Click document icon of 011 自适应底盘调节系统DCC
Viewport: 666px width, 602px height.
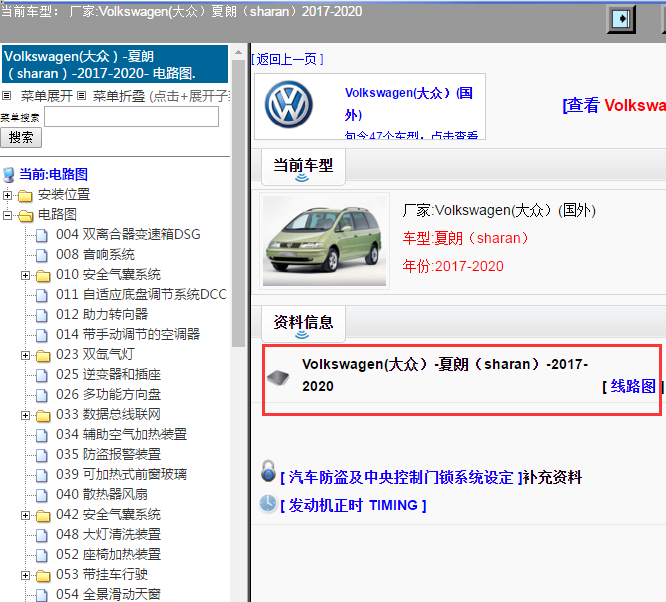(x=42, y=295)
